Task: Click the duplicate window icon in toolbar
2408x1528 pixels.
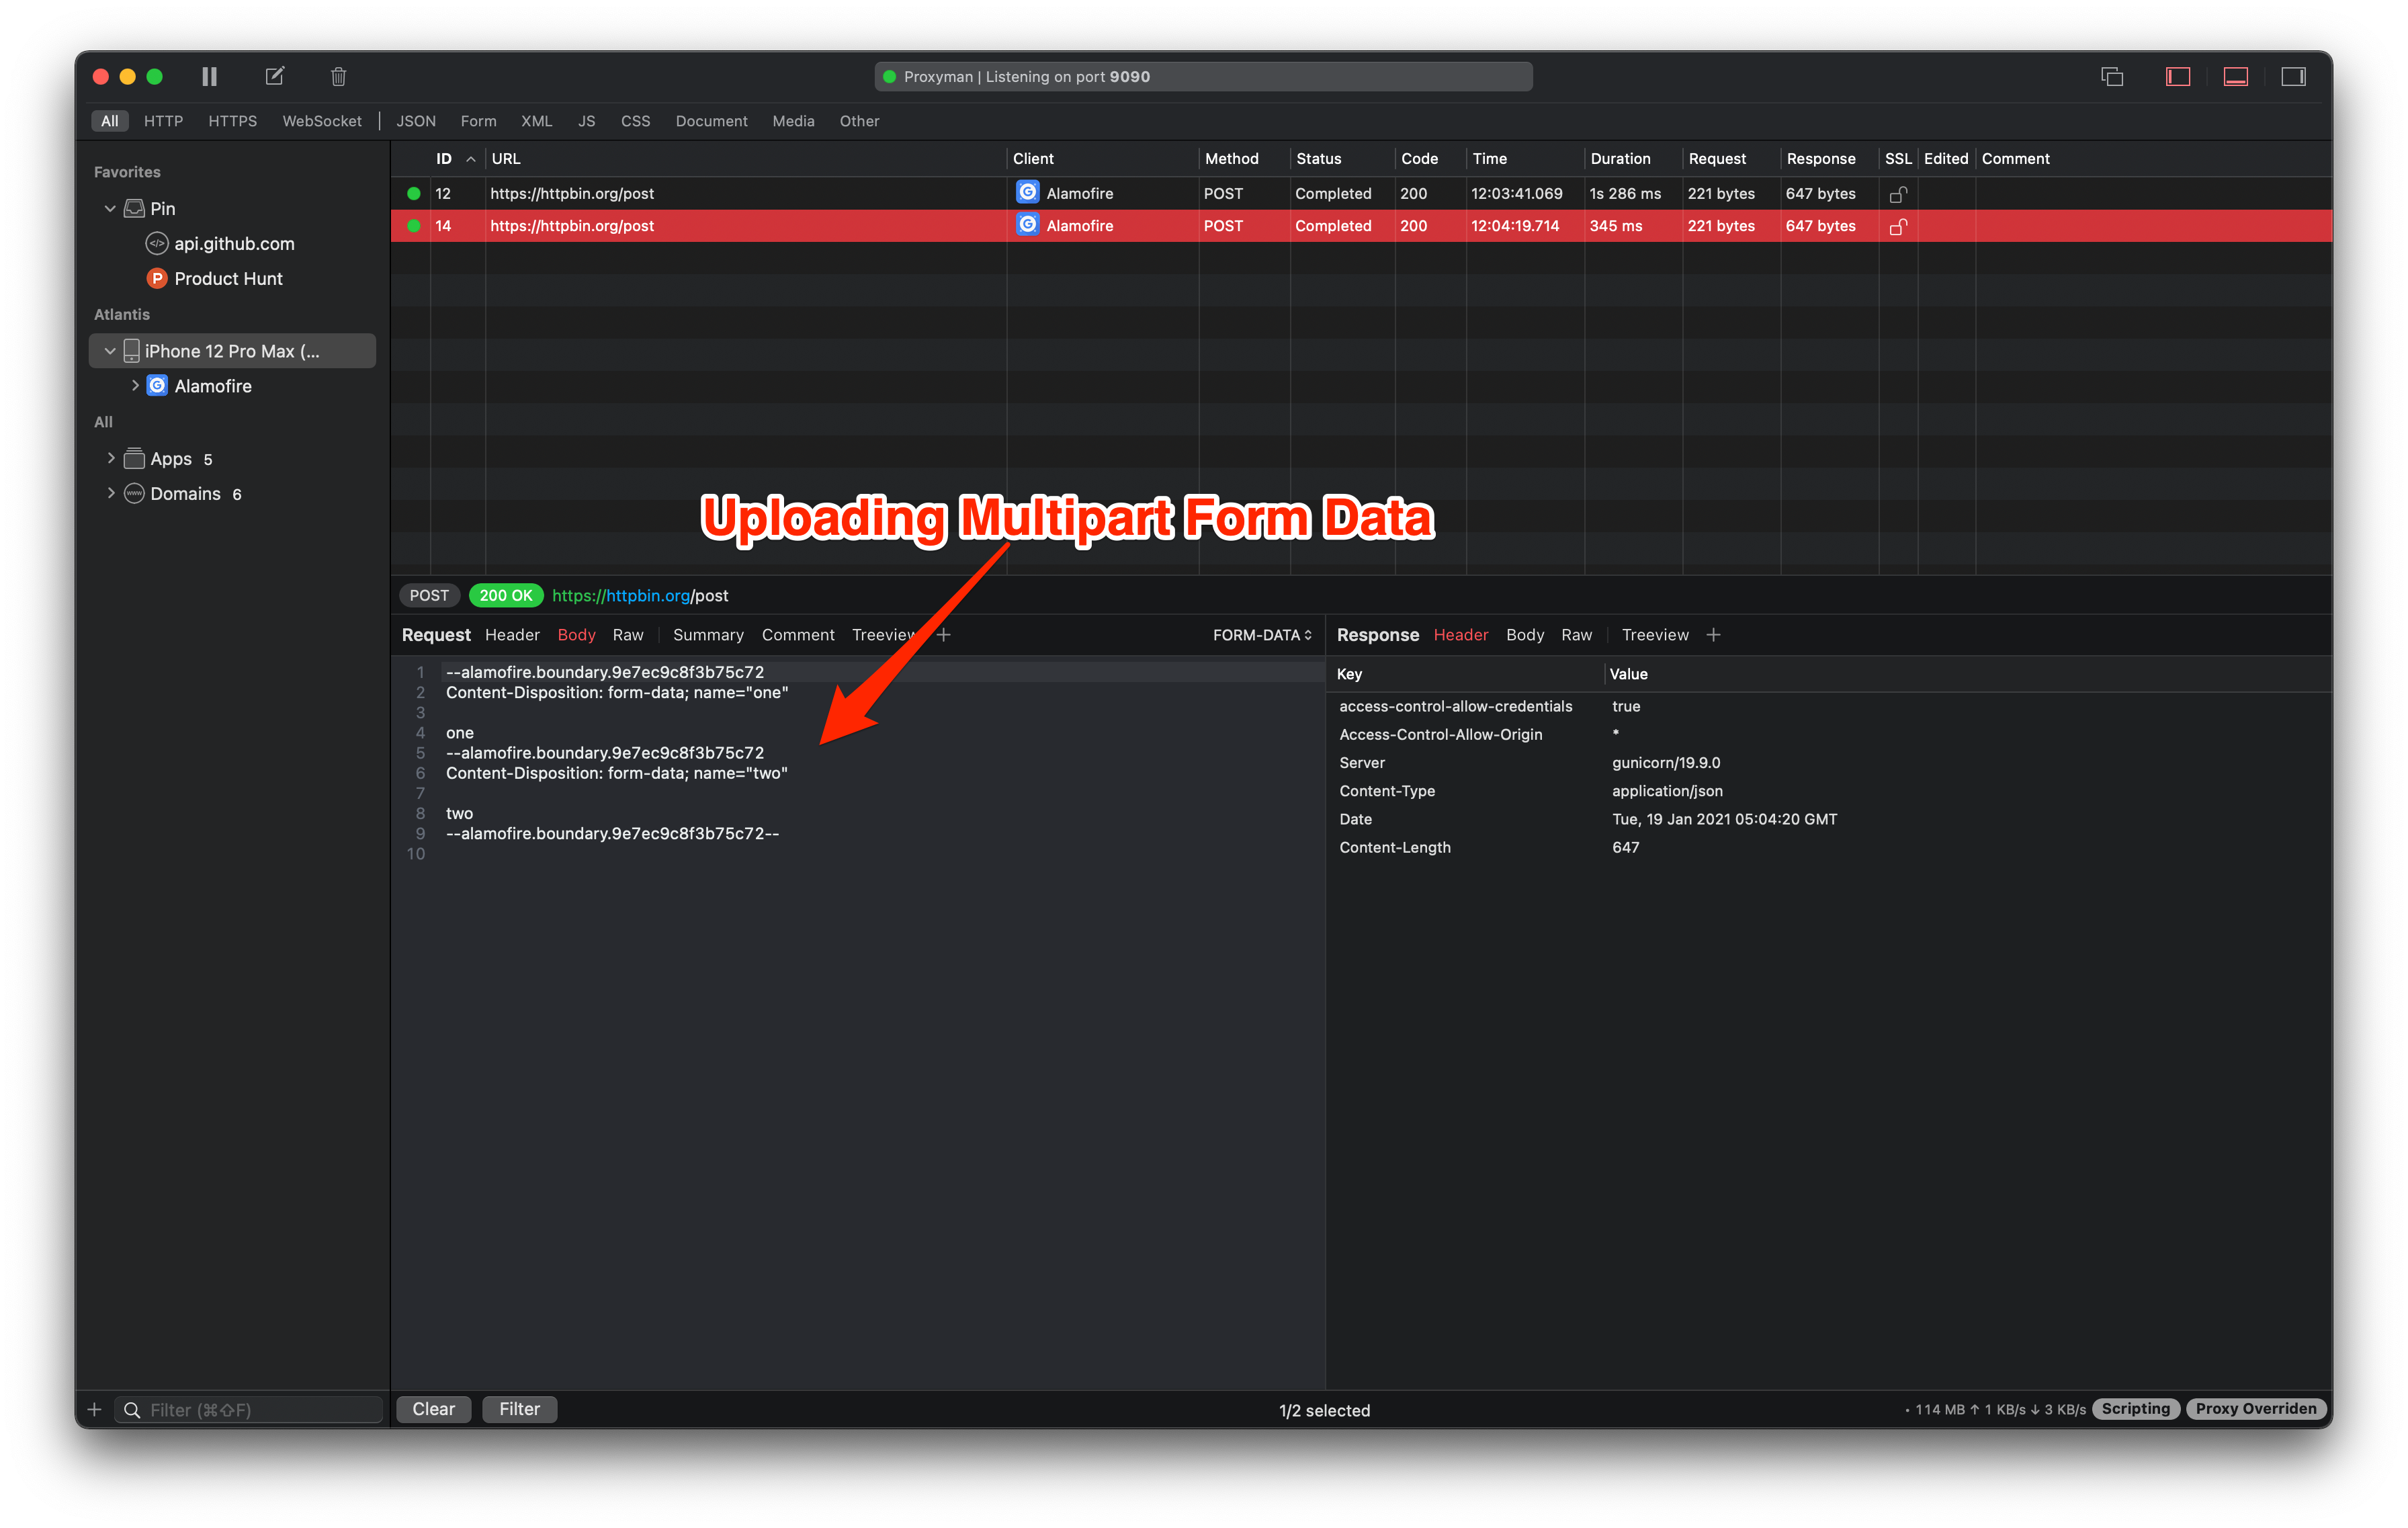Action: tap(2112, 76)
